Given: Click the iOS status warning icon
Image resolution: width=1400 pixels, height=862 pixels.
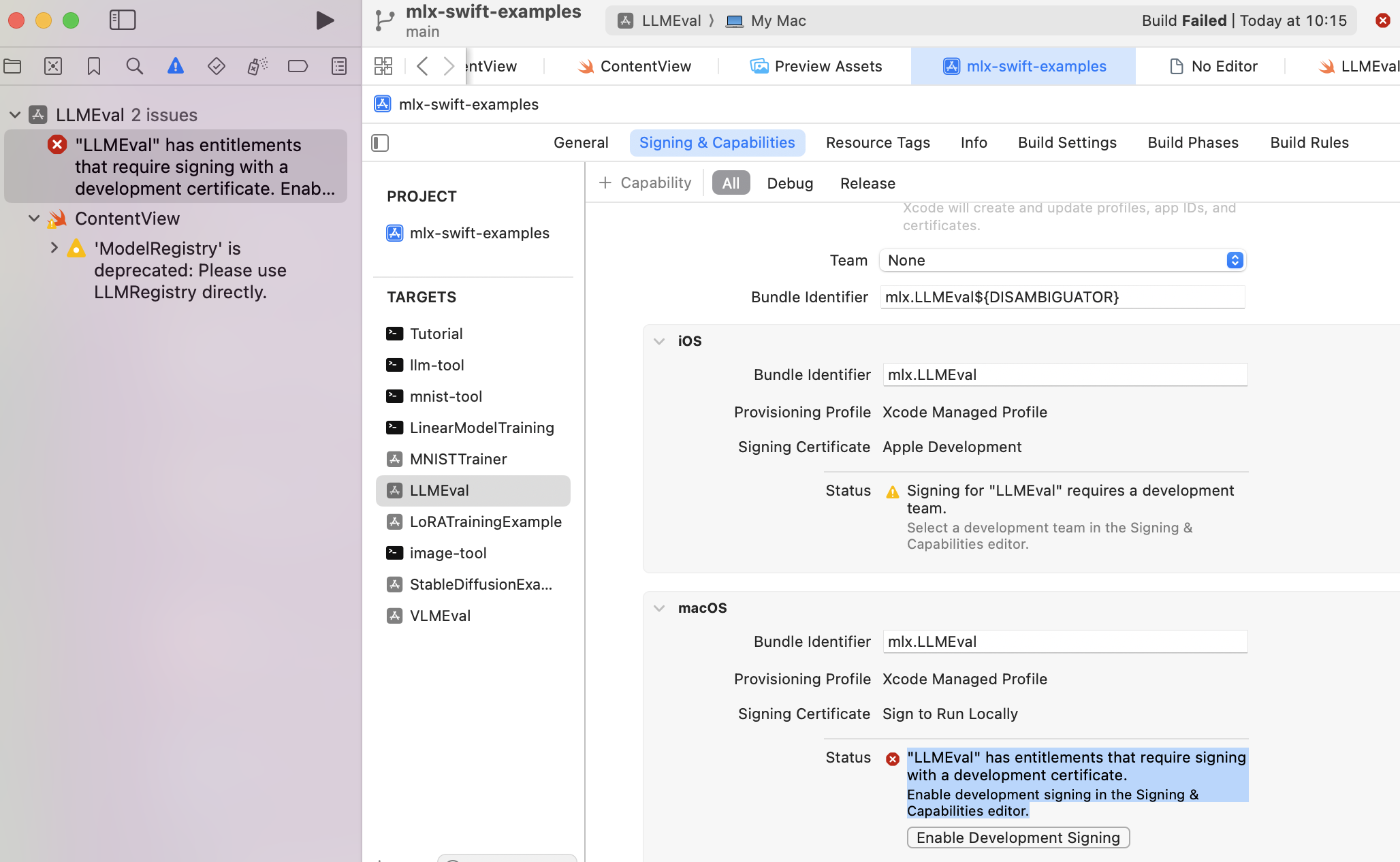Looking at the screenshot, I should [892, 491].
